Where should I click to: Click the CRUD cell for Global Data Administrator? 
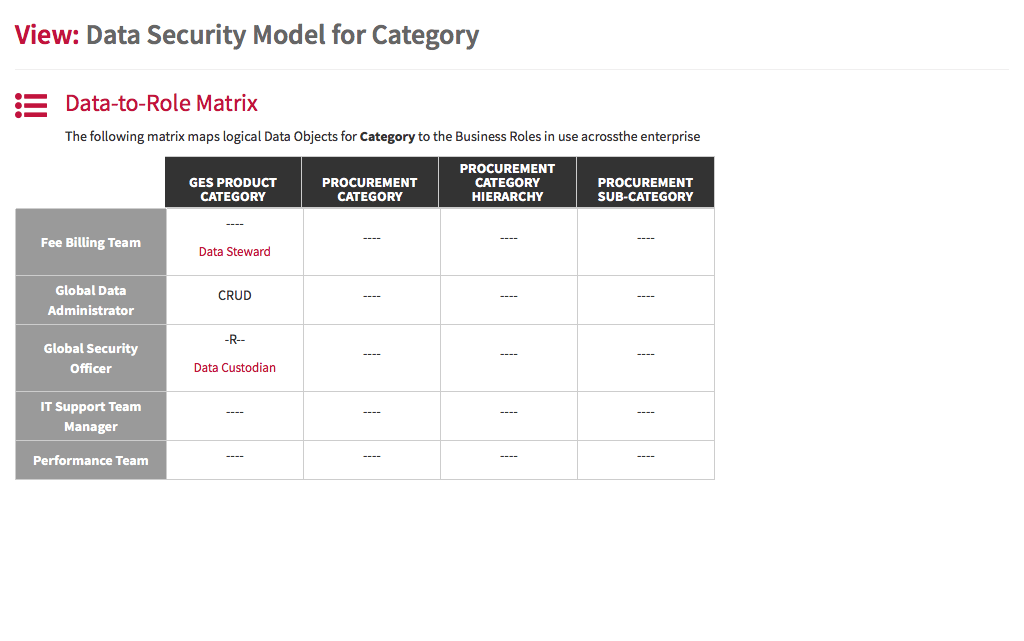[234, 296]
